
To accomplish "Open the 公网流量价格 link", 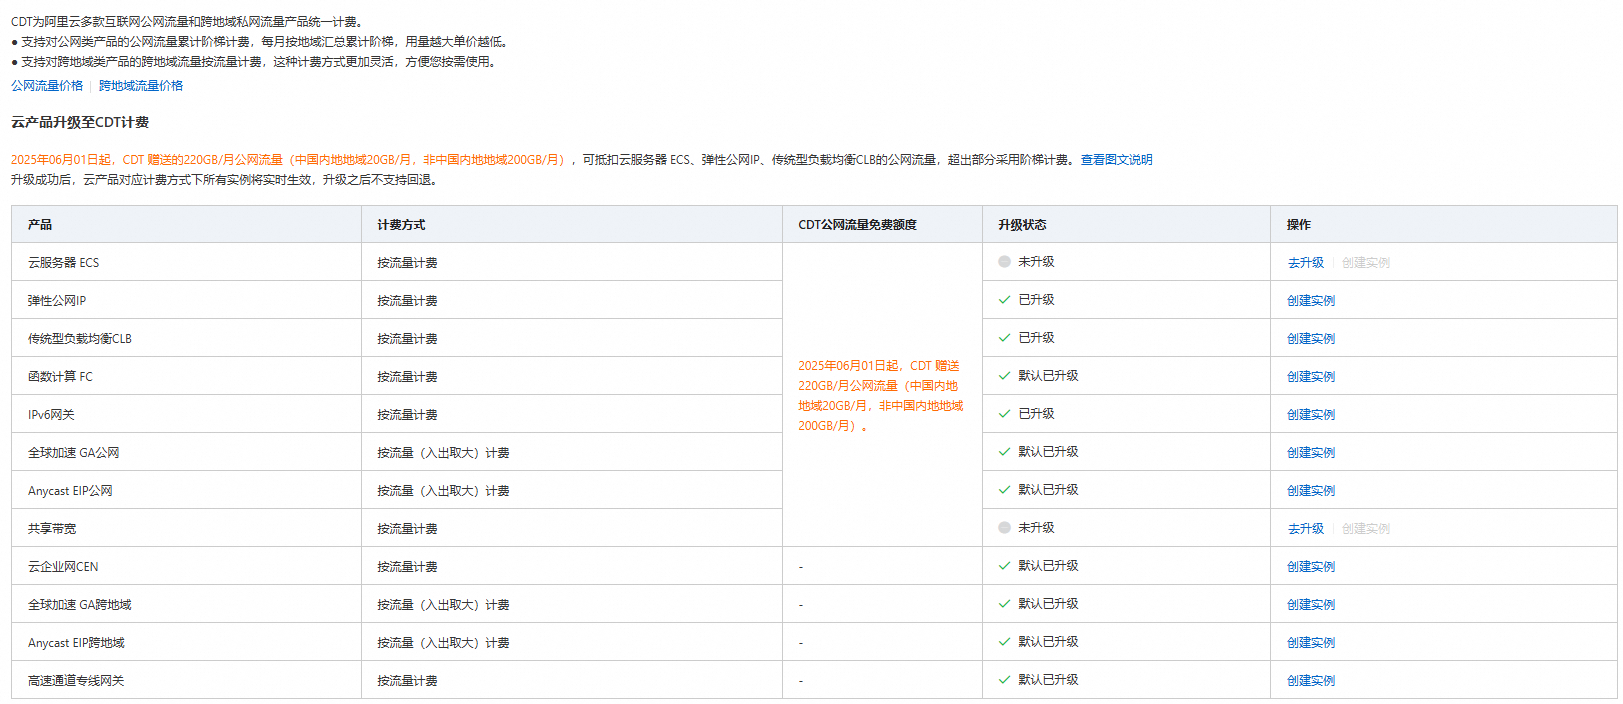I will point(47,86).
